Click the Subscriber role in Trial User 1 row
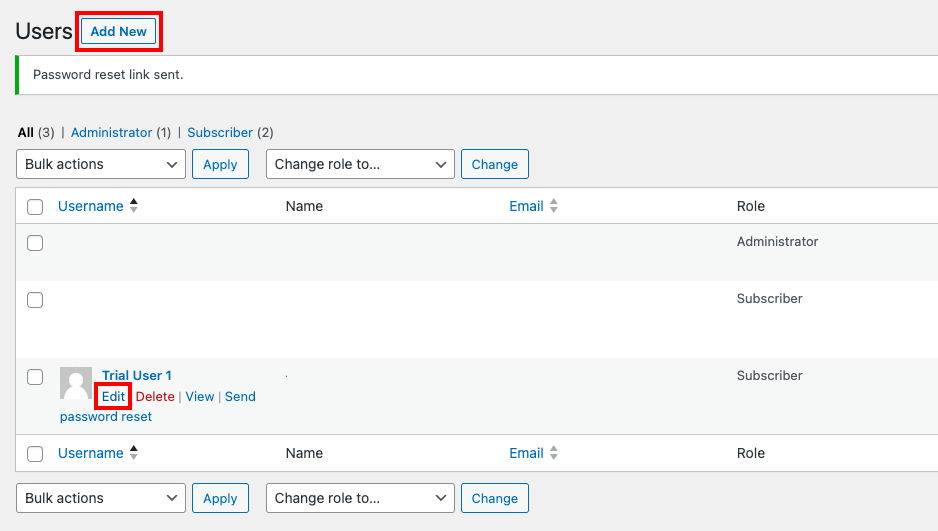938x531 pixels. tap(769, 376)
